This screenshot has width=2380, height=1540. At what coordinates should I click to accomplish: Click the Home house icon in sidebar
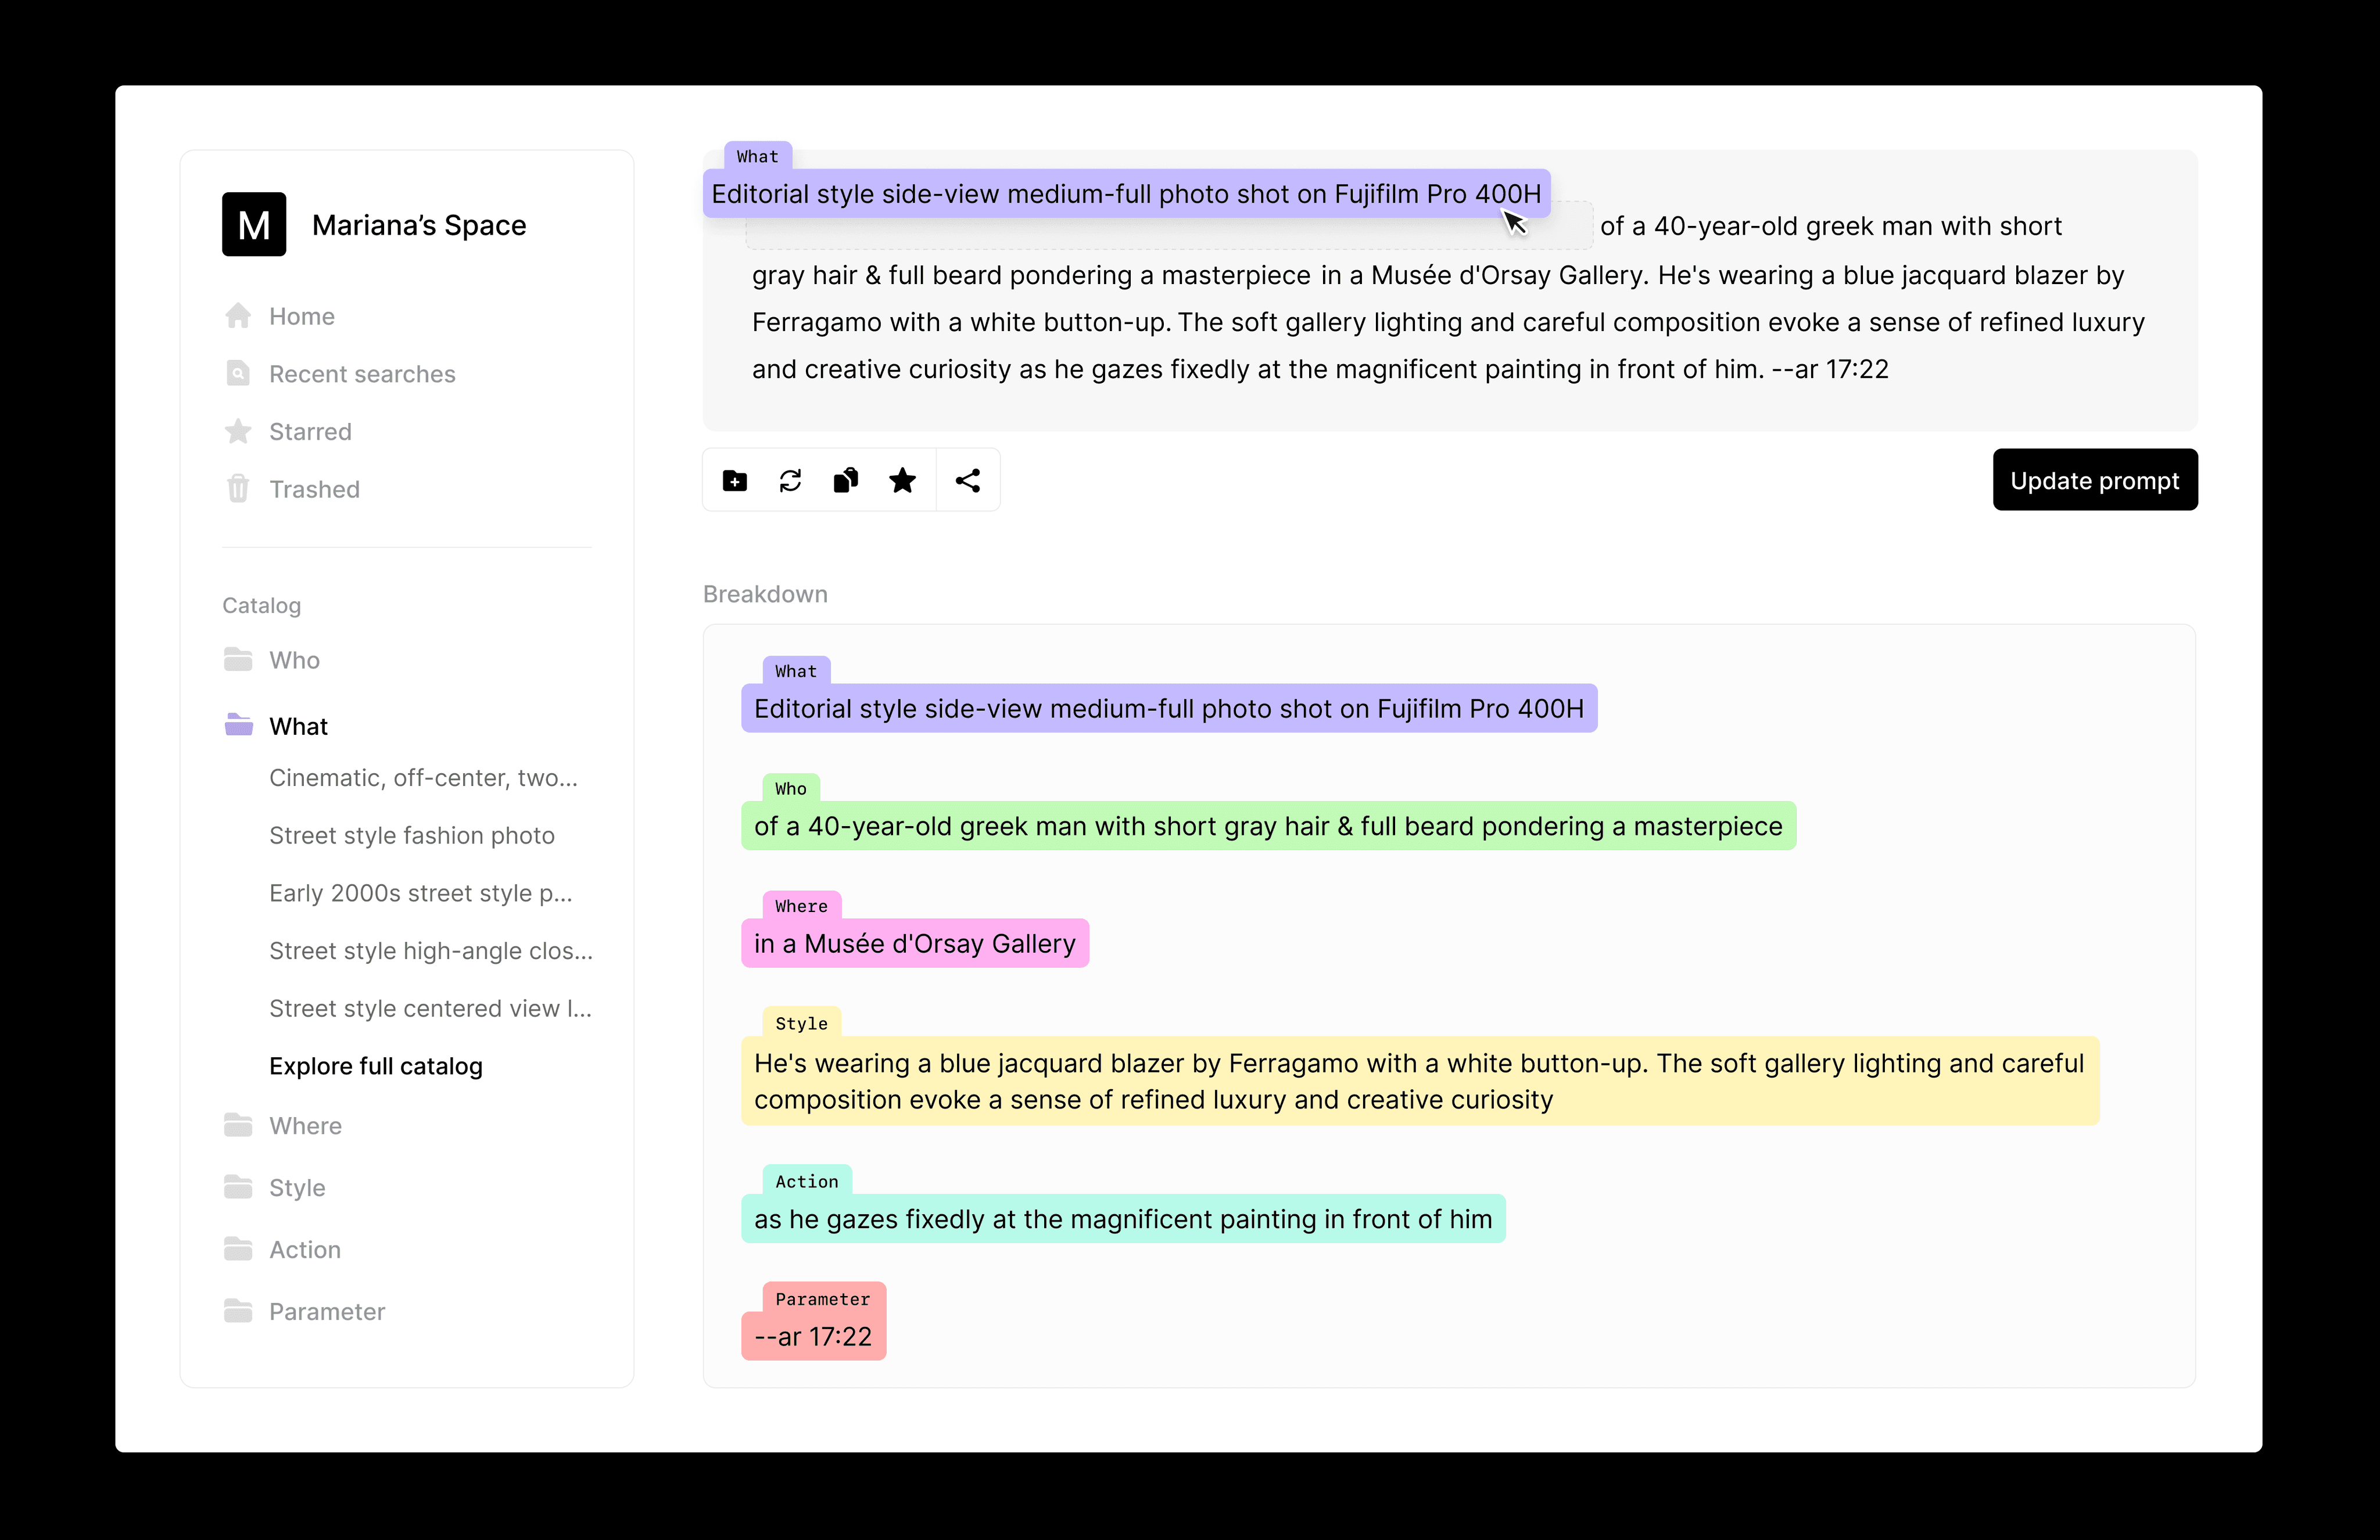pyautogui.click(x=238, y=316)
